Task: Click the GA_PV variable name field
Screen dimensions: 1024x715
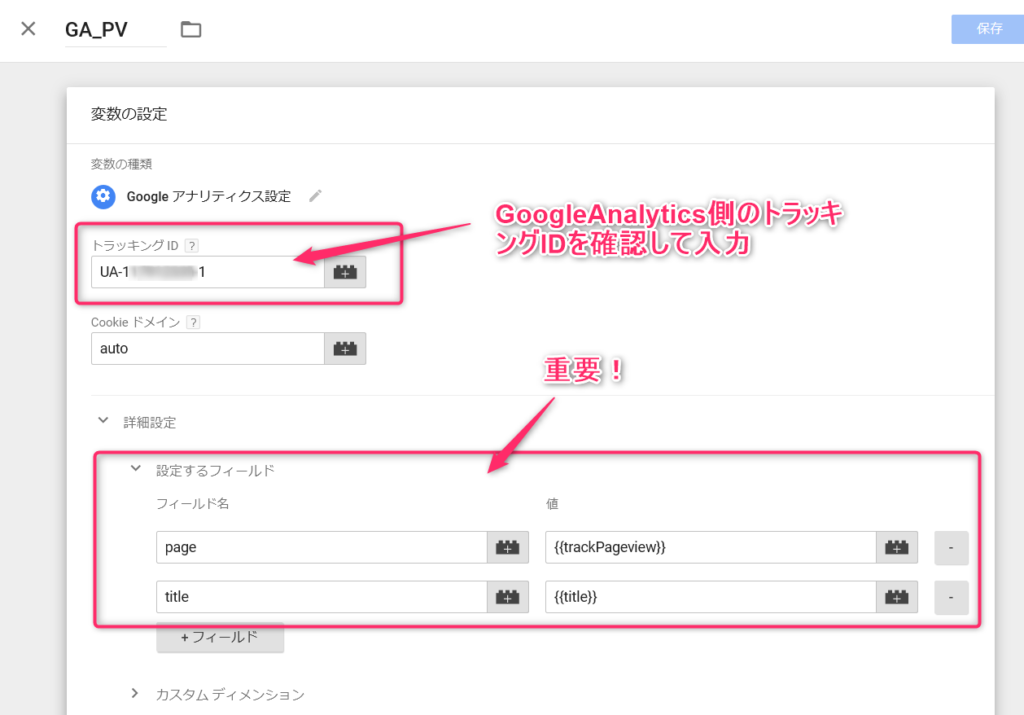Action: pos(116,30)
